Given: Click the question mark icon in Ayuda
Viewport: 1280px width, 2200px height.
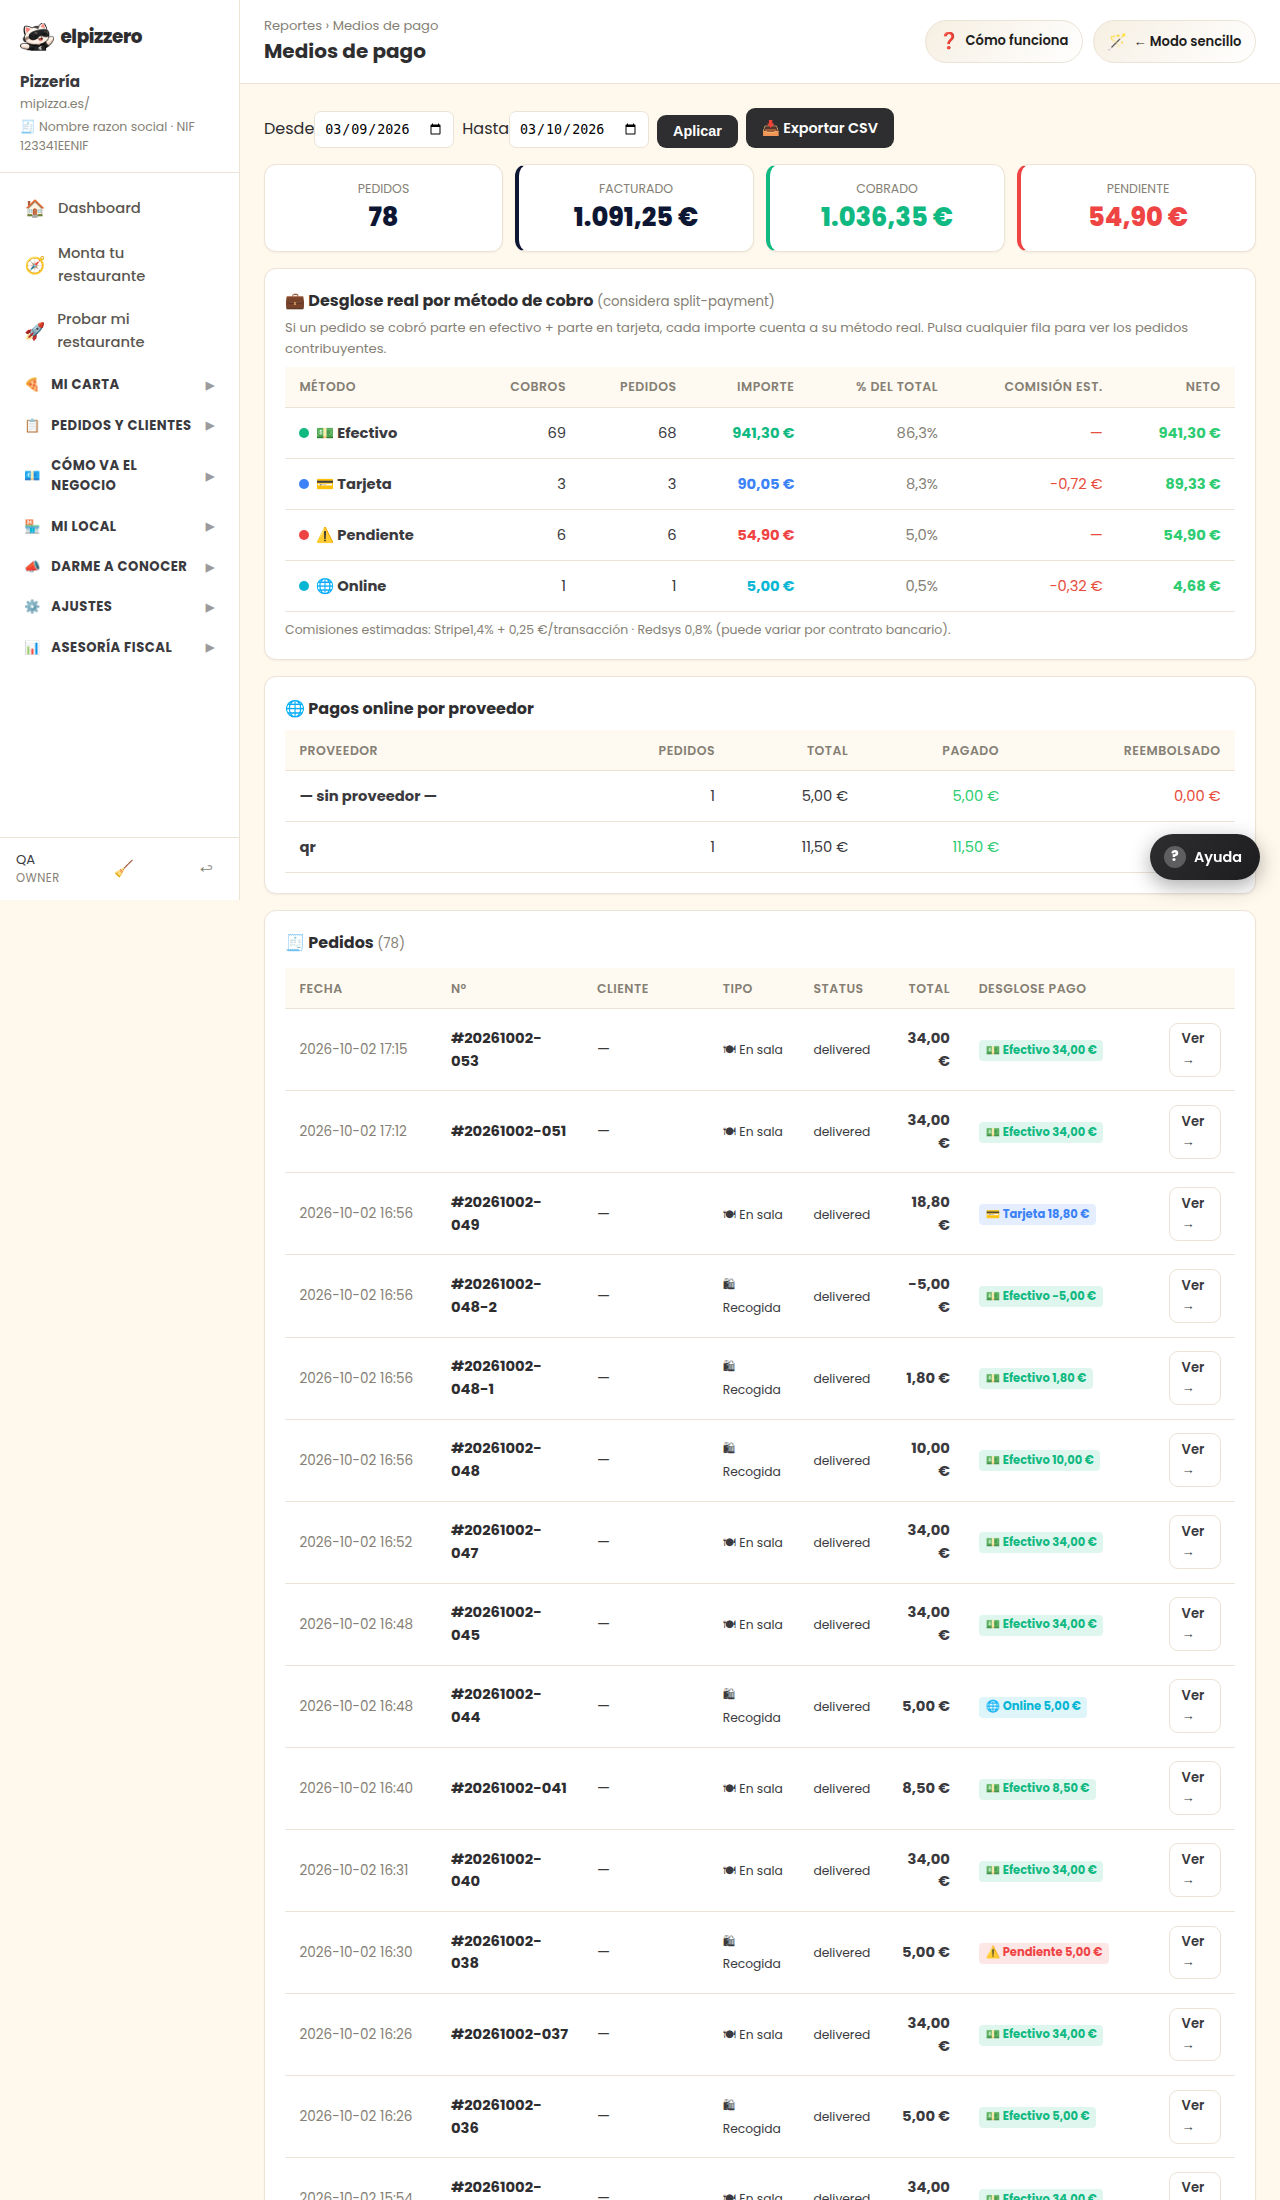Looking at the screenshot, I should [1175, 857].
